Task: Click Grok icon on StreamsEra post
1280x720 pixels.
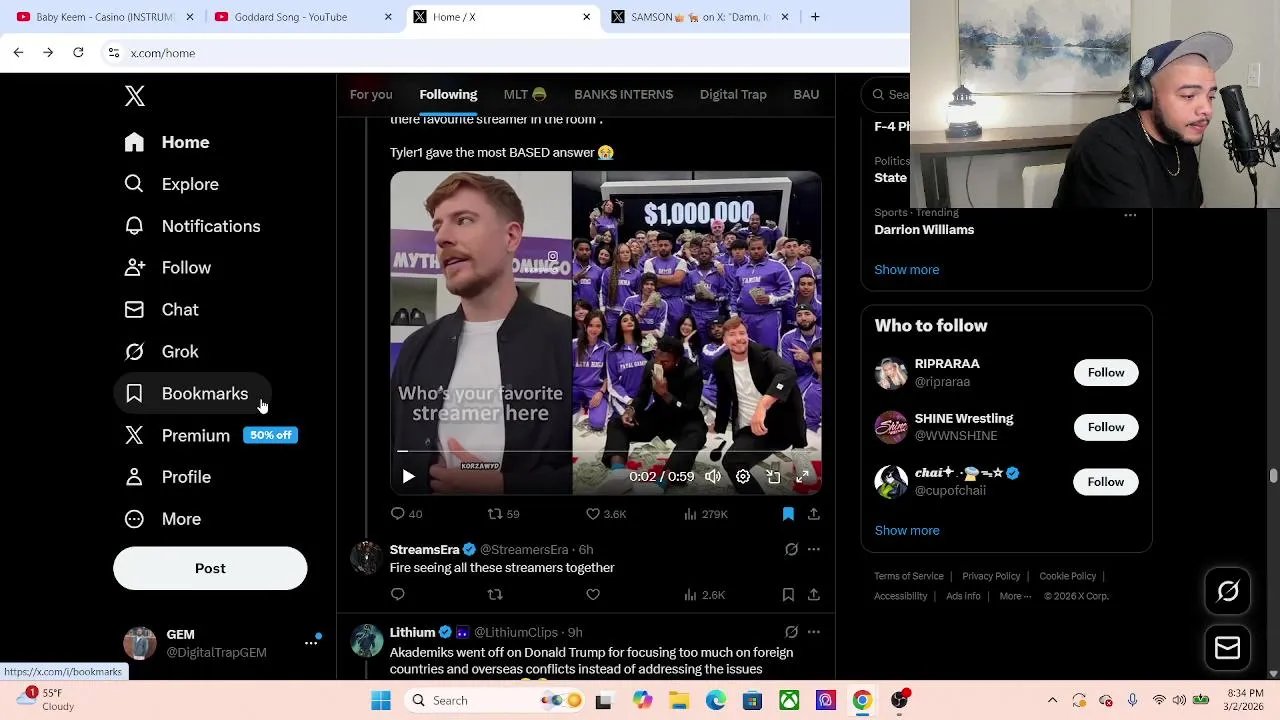Action: [791, 549]
